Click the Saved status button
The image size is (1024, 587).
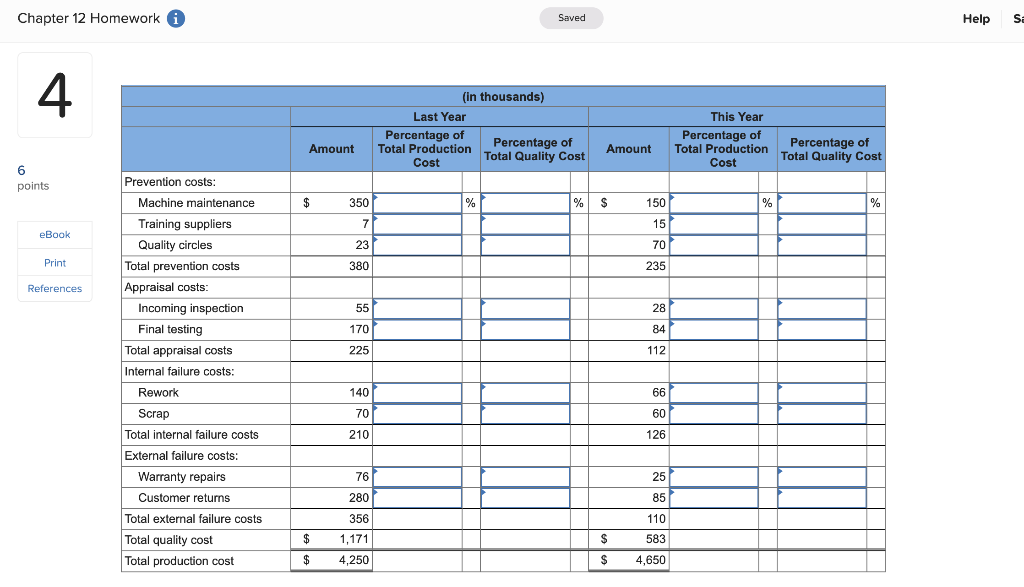571,18
